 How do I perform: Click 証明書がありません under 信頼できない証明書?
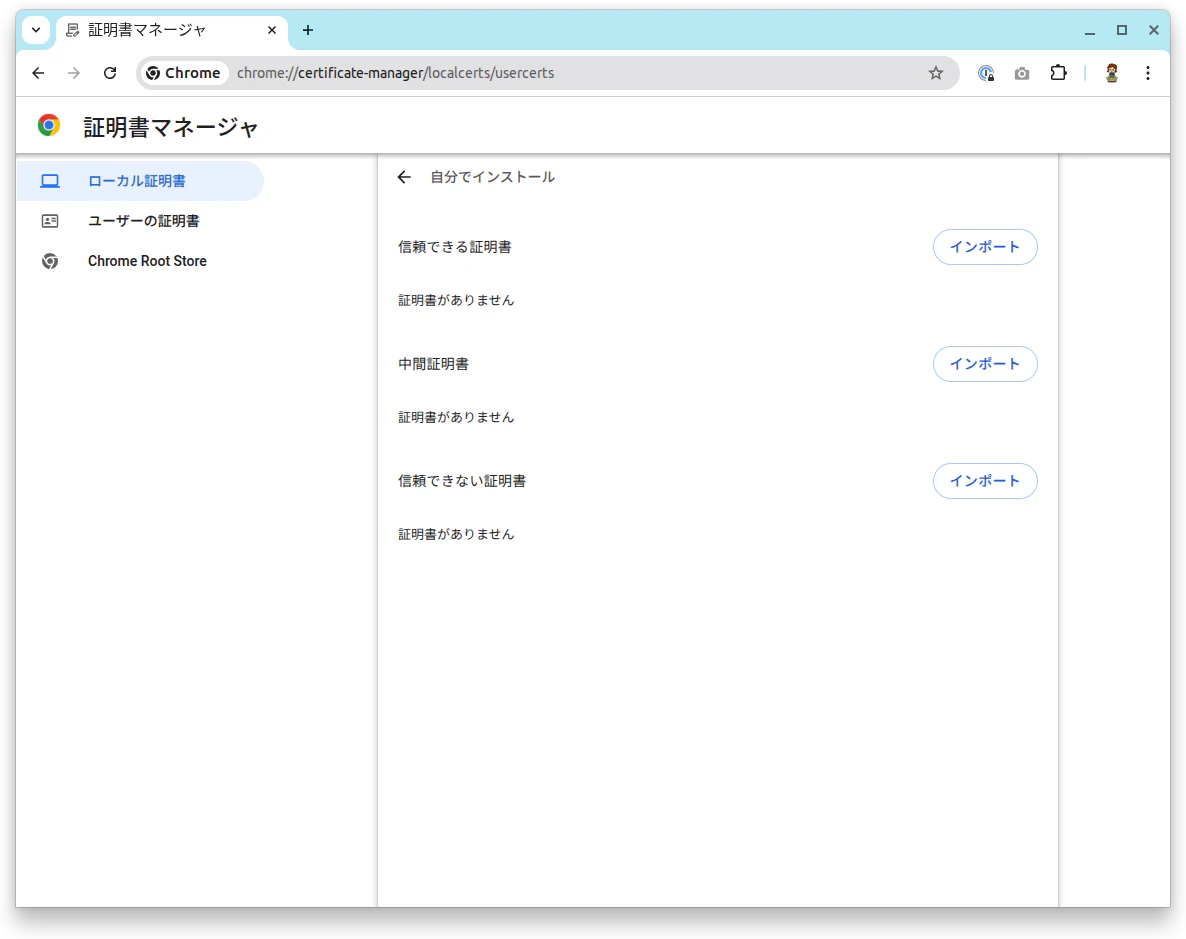456,534
